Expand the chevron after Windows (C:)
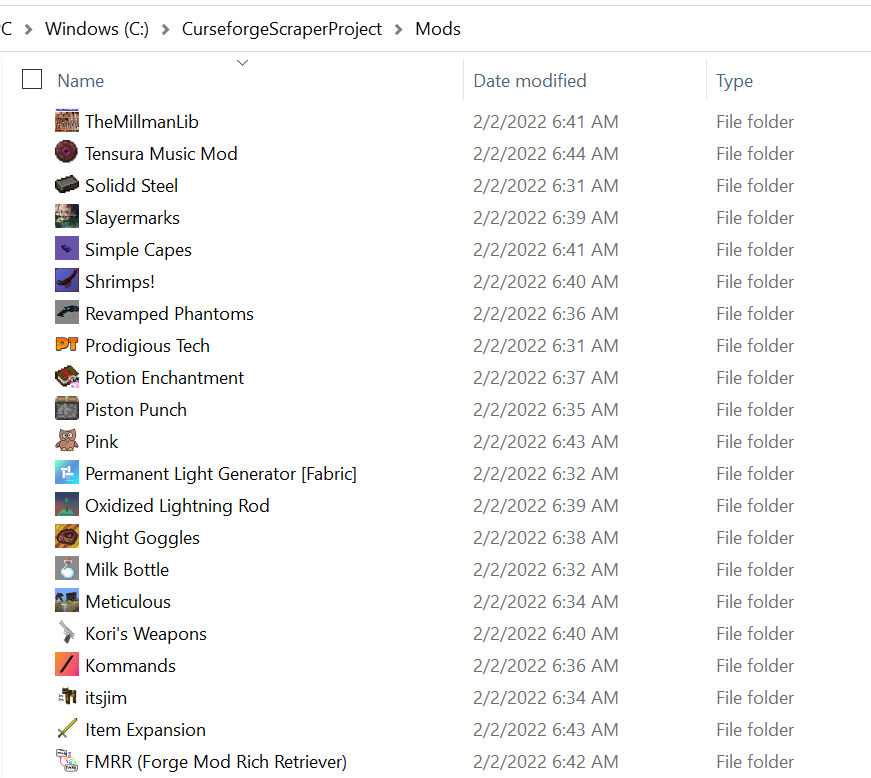 [x=166, y=29]
